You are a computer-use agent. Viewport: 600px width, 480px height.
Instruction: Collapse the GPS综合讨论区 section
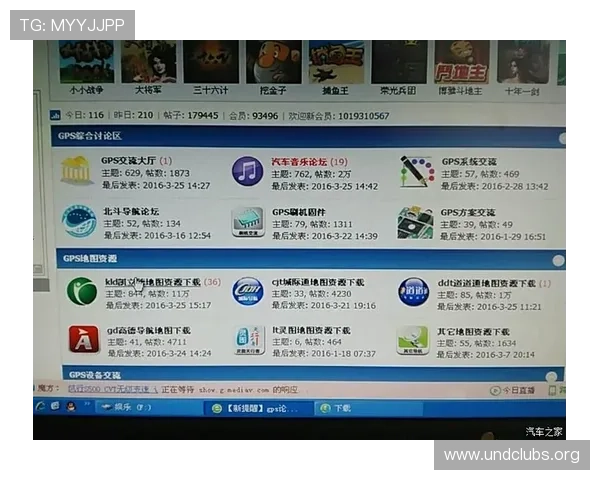point(562,139)
